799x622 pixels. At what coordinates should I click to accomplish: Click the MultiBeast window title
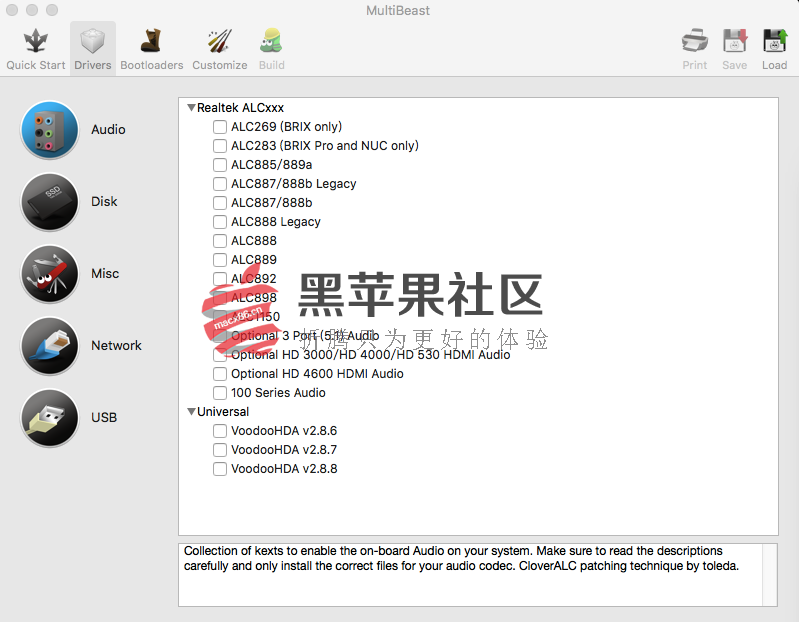[398, 10]
